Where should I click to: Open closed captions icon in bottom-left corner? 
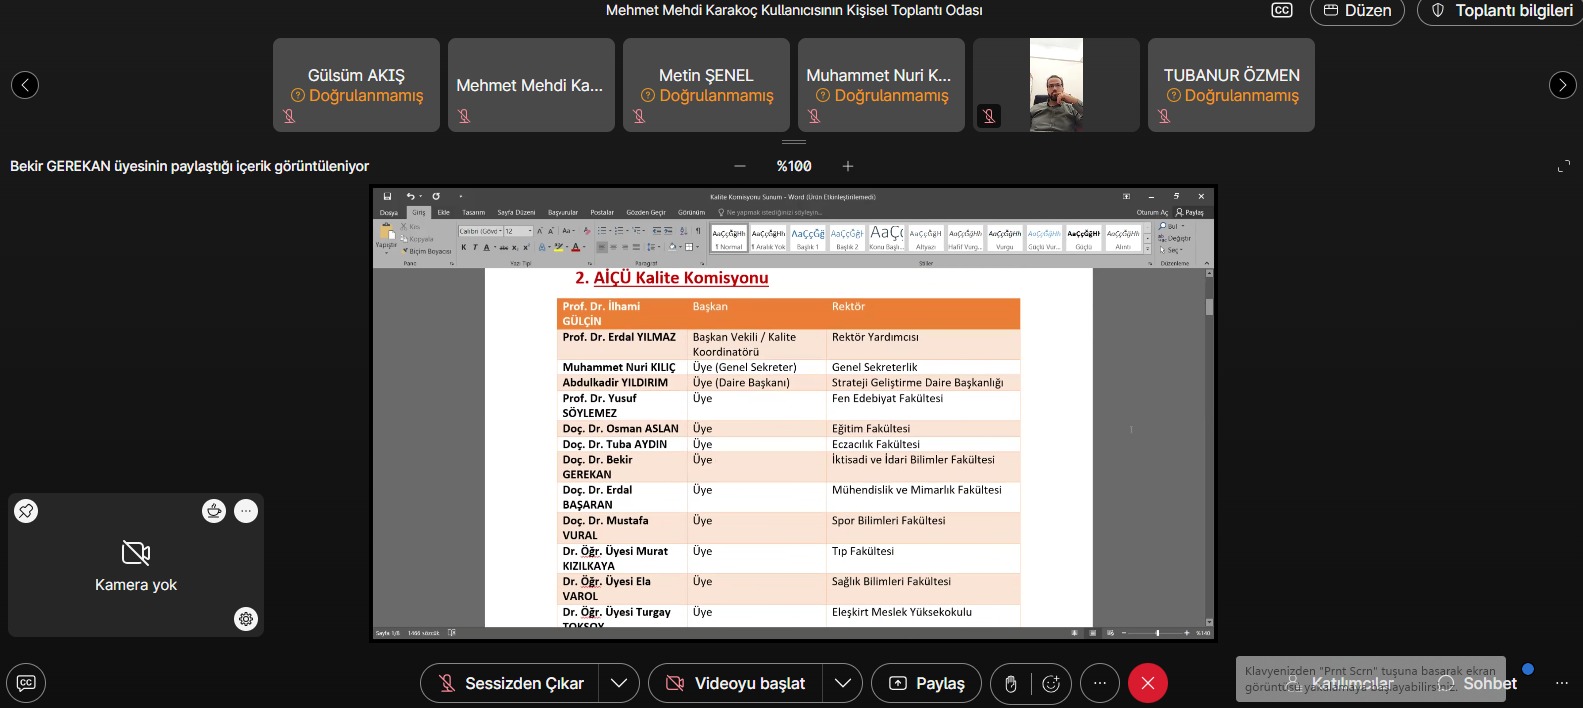(26, 683)
